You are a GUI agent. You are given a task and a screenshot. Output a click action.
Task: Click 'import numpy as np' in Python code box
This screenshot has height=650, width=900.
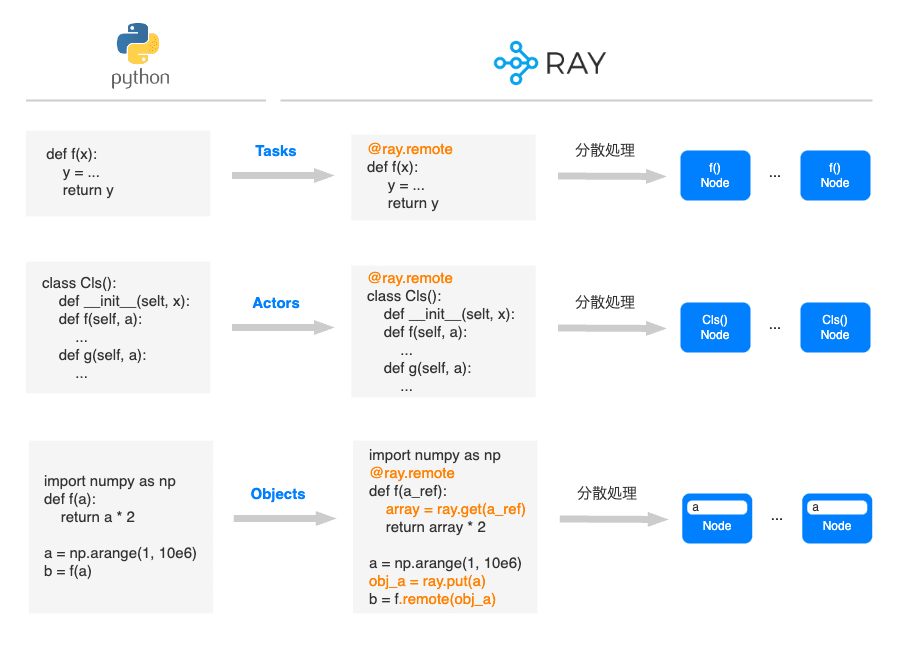[x=110, y=481]
